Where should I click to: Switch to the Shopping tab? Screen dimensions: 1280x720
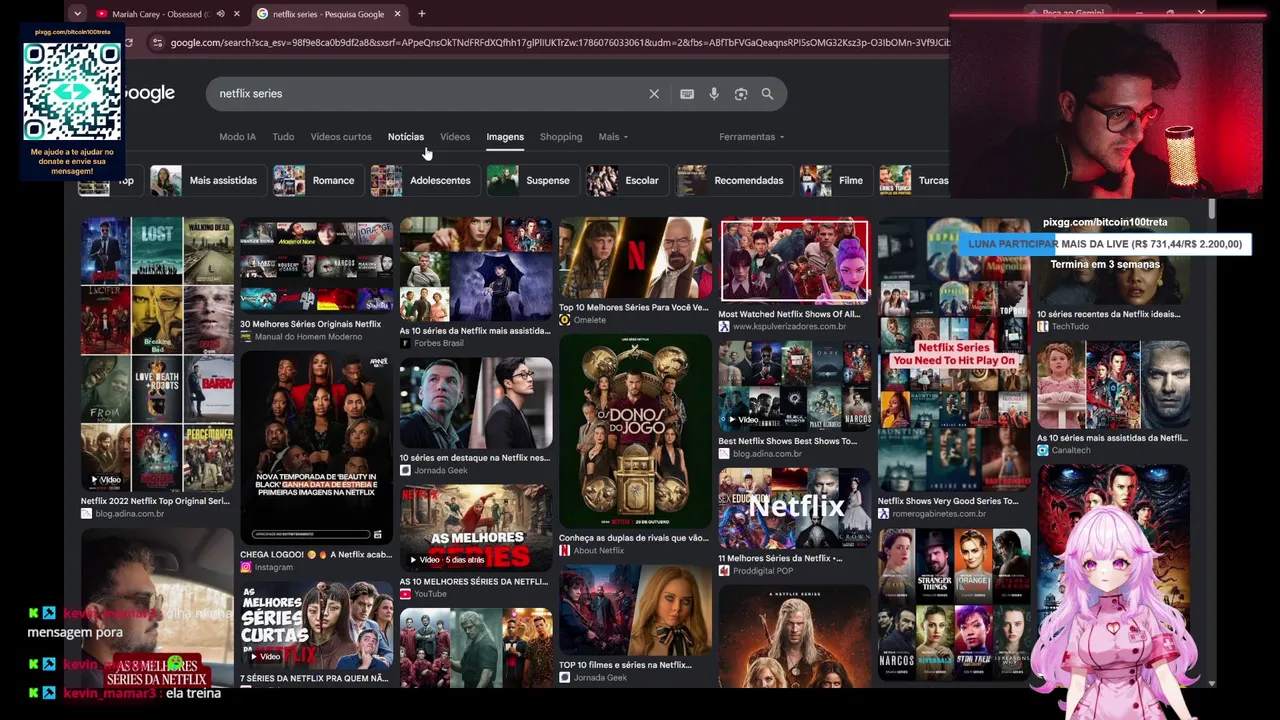561,137
